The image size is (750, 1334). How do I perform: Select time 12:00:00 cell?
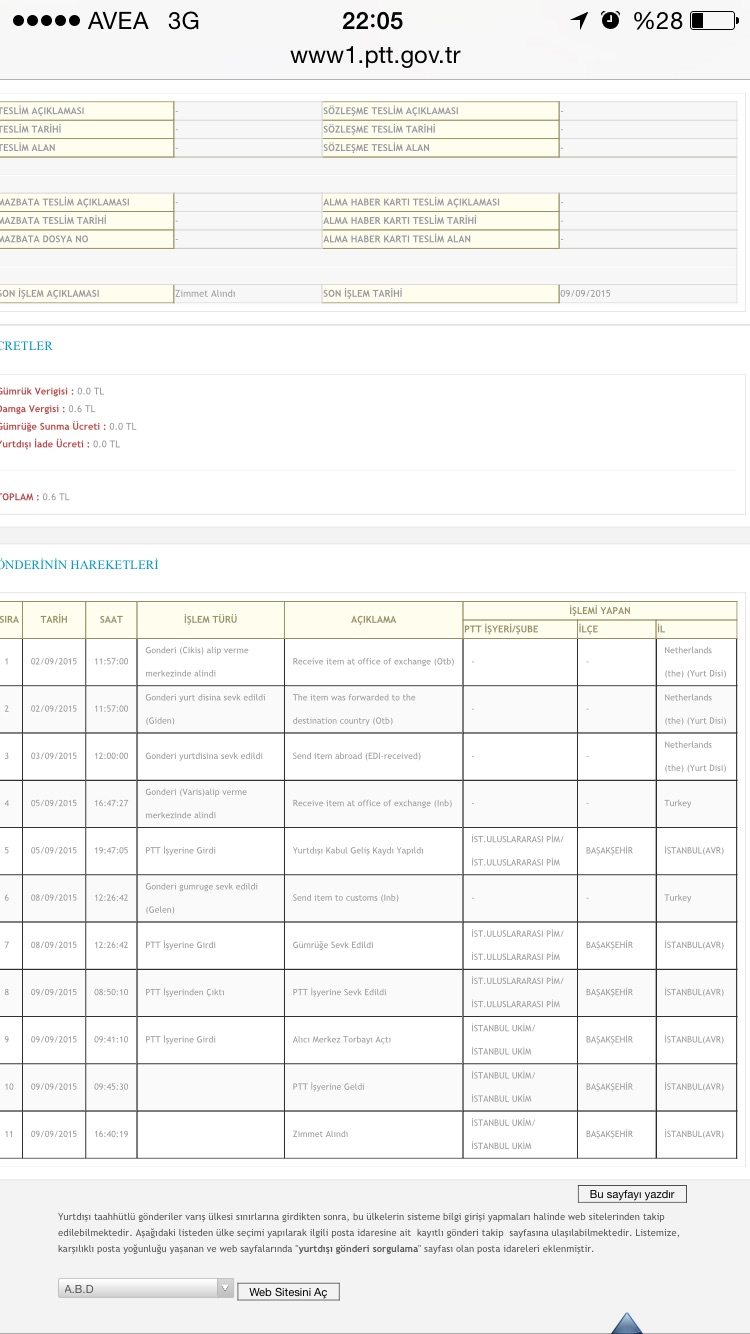click(x=111, y=756)
